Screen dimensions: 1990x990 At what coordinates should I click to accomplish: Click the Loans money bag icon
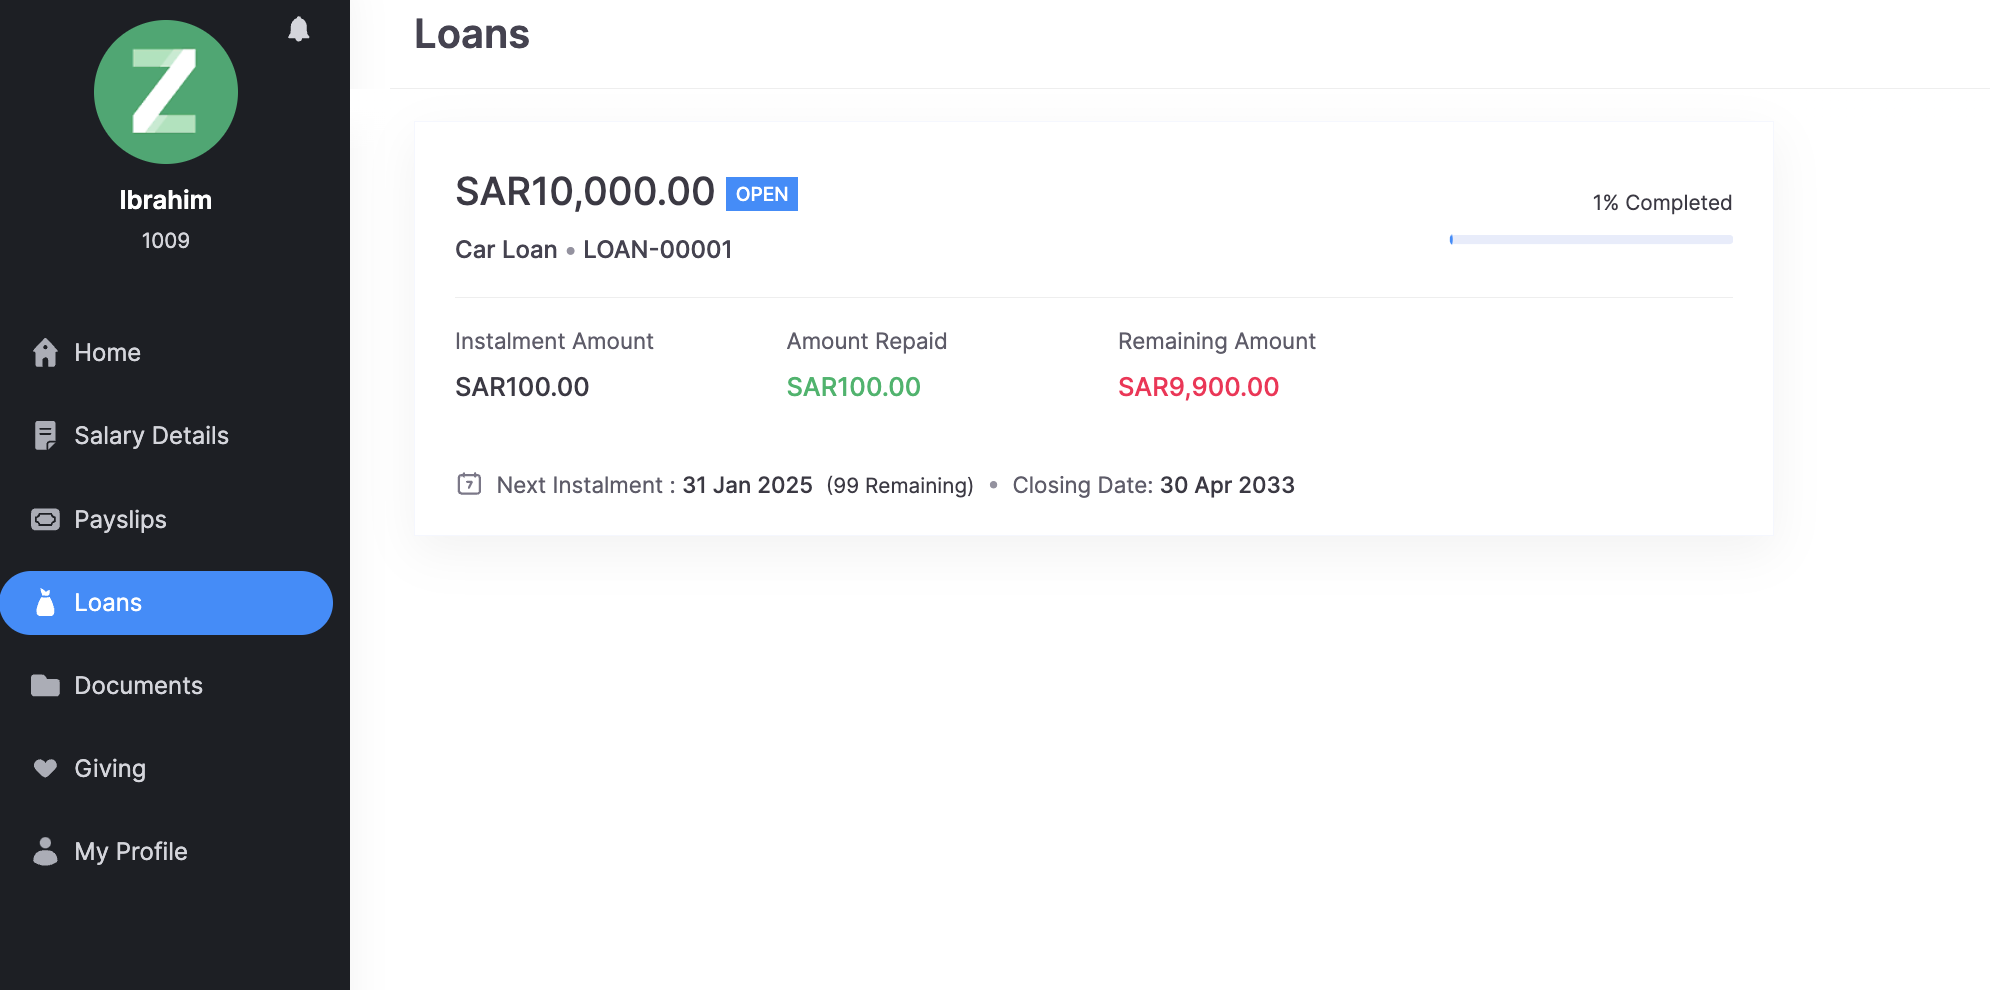tap(45, 602)
